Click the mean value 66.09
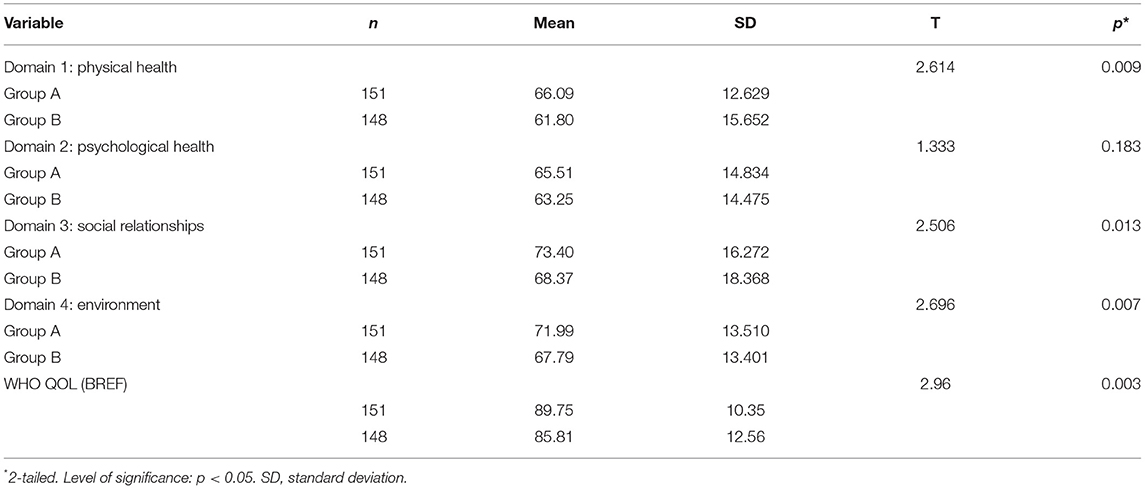Screen dimensions: 1145x489 click(554, 95)
